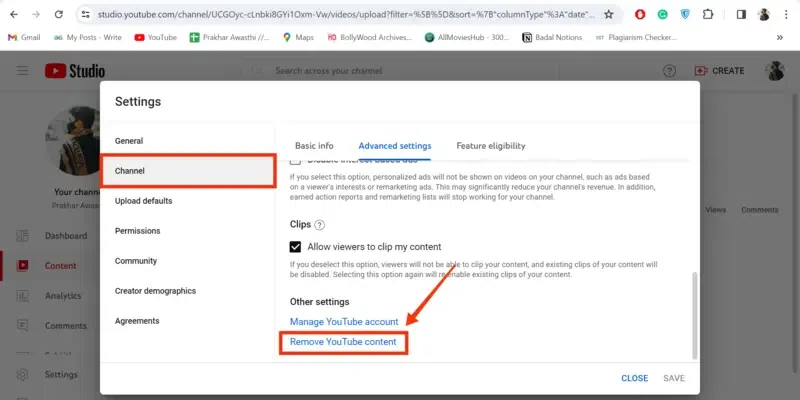Open AllMoviesHub bookmark
The height and width of the screenshot is (400, 800).
coord(467,37)
